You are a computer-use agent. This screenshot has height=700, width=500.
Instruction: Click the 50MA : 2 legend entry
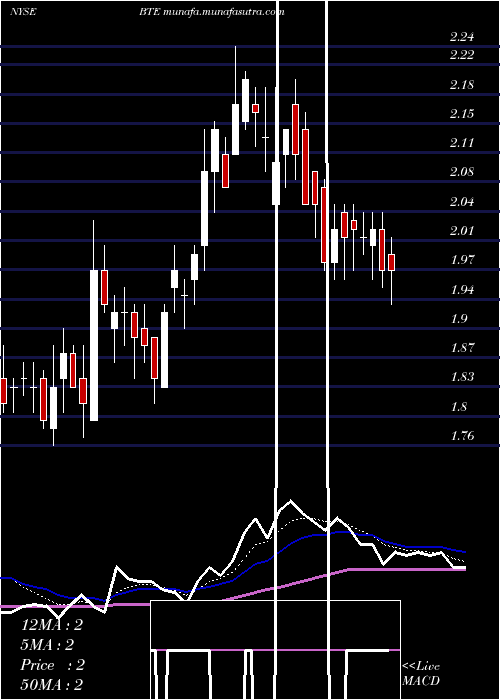(52, 684)
